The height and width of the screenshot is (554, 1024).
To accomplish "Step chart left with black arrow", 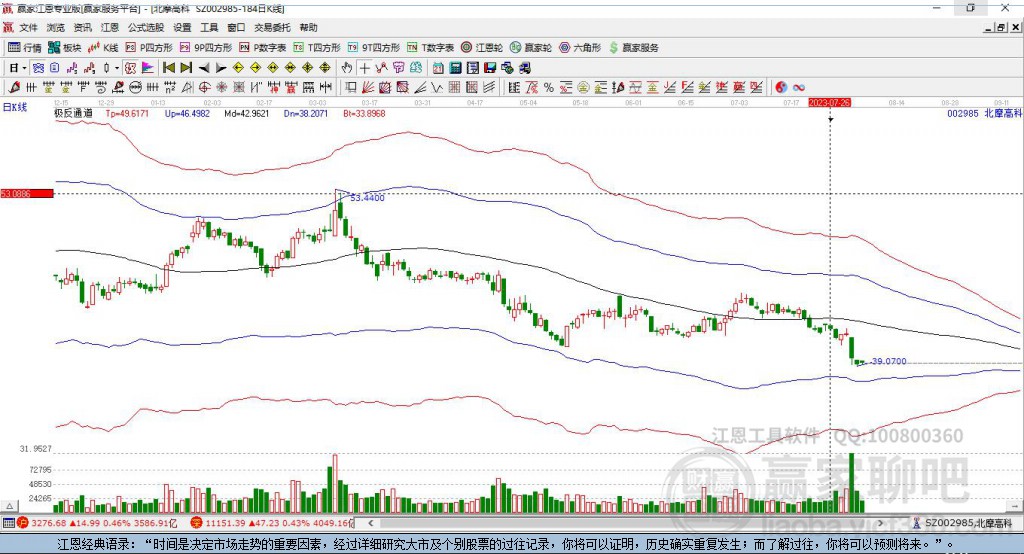I will [x=204, y=68].
